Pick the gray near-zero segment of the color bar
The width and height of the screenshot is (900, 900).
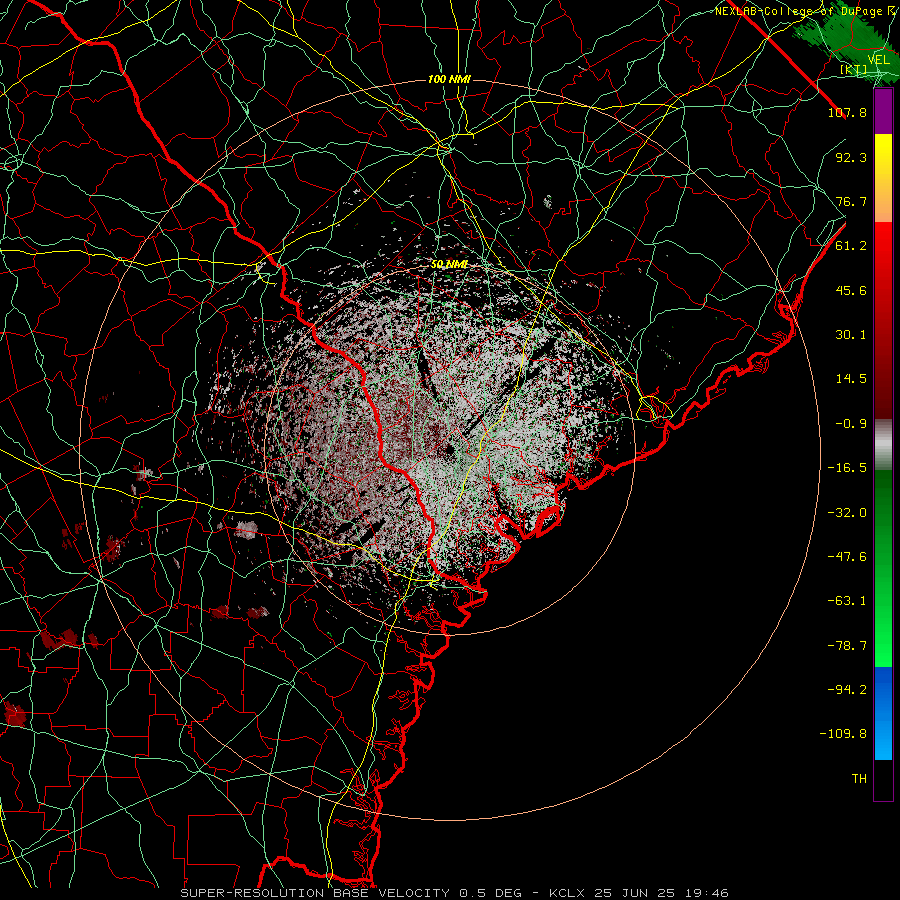click(x=883, y=445)
